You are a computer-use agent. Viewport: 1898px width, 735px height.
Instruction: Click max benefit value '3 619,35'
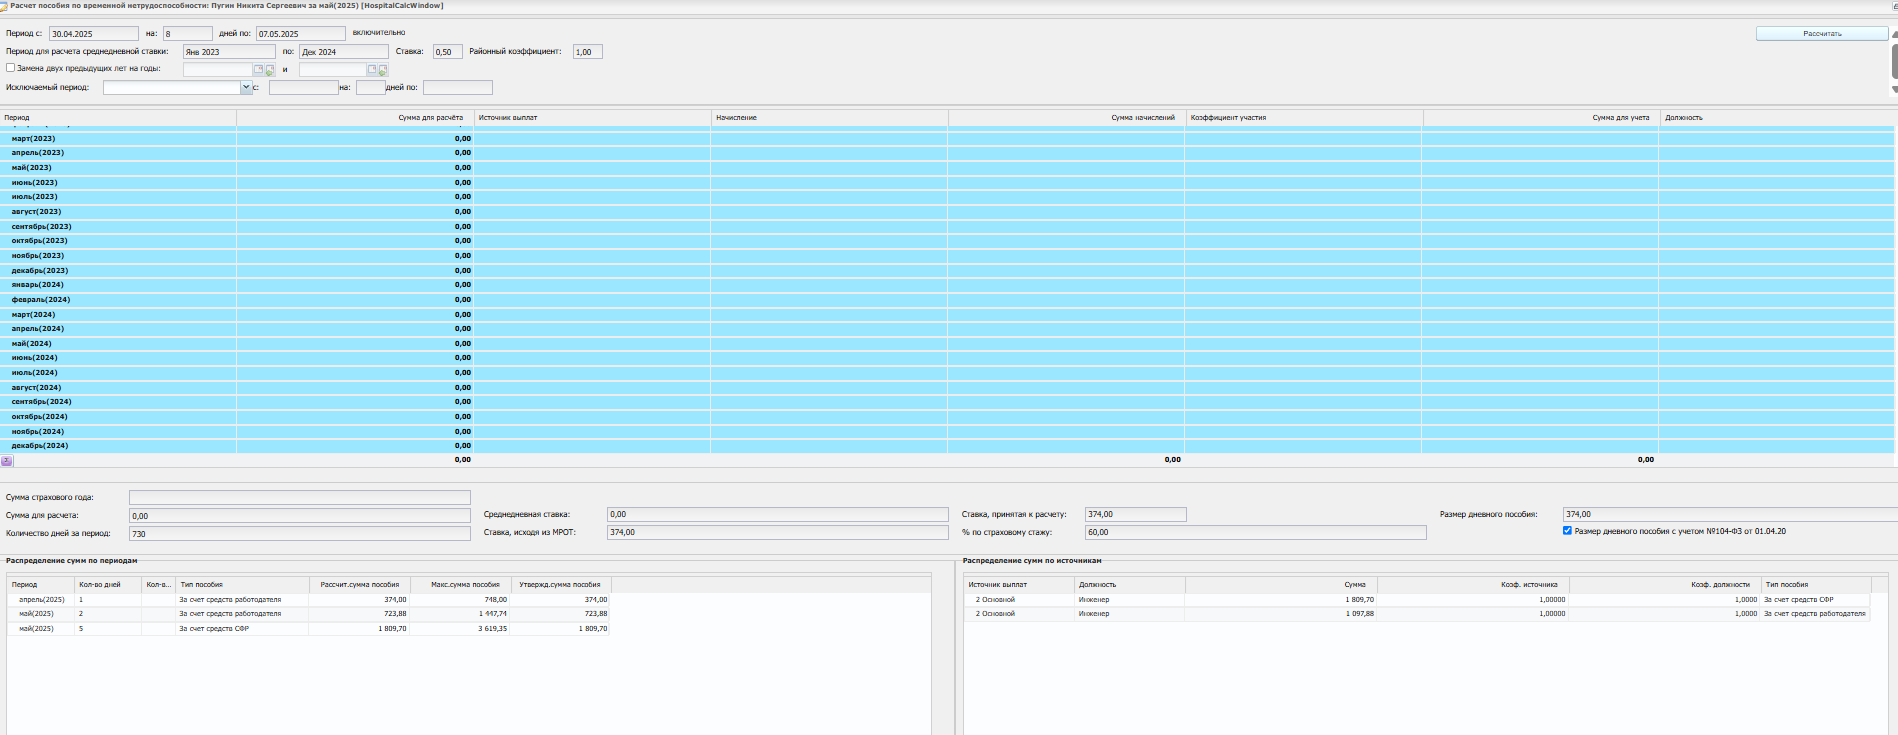click(492, 629)
